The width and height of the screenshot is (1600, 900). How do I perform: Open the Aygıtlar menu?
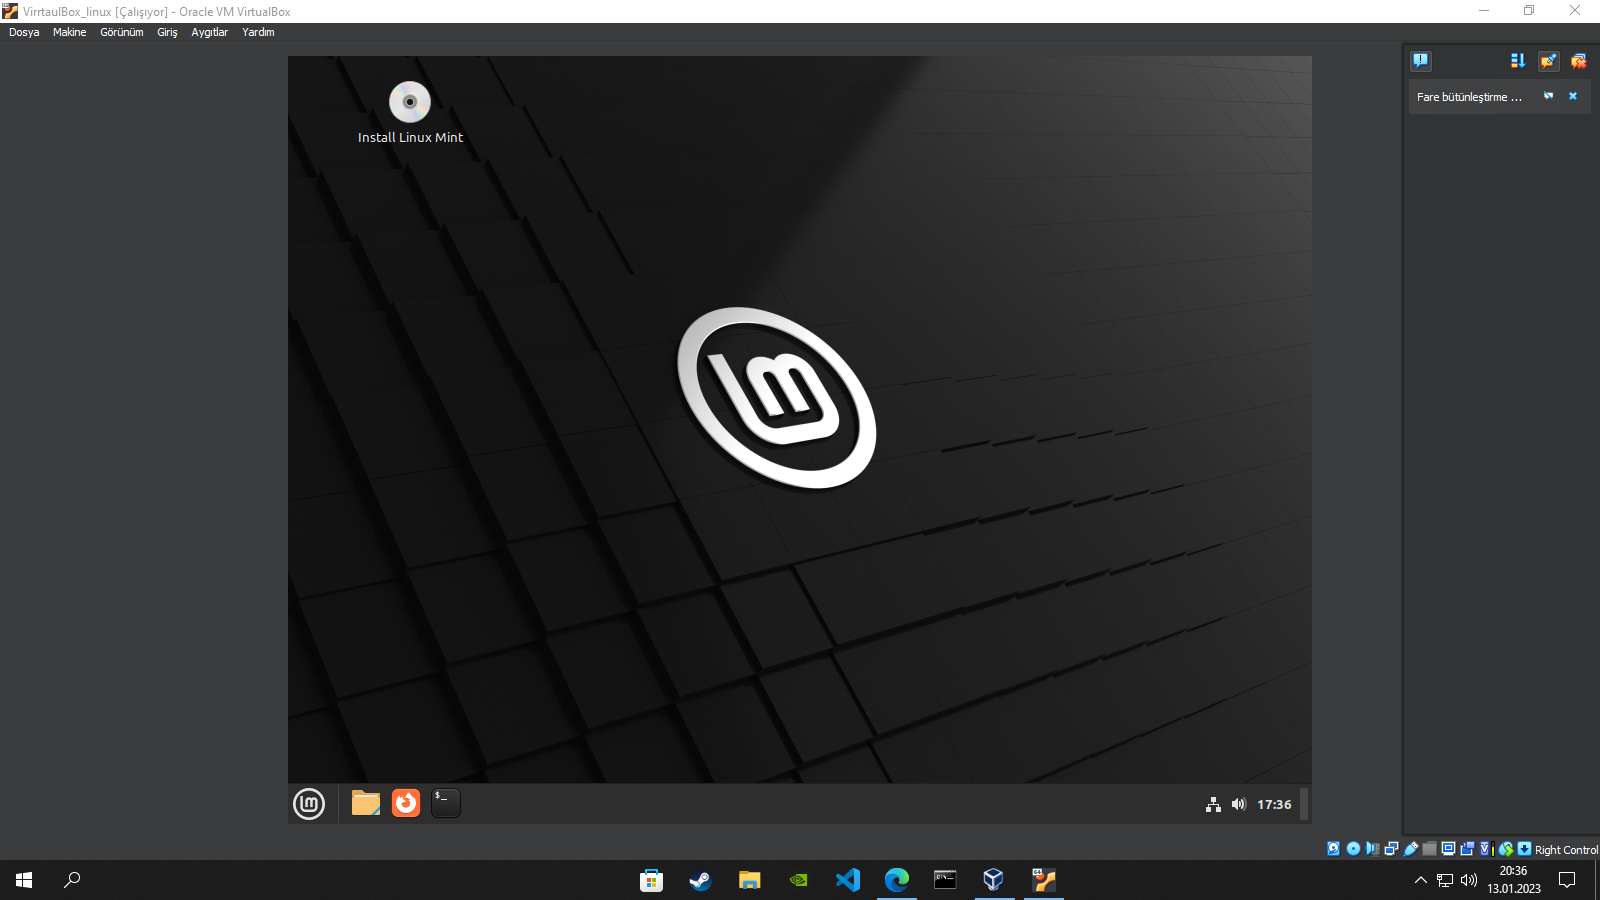(210, 32)
